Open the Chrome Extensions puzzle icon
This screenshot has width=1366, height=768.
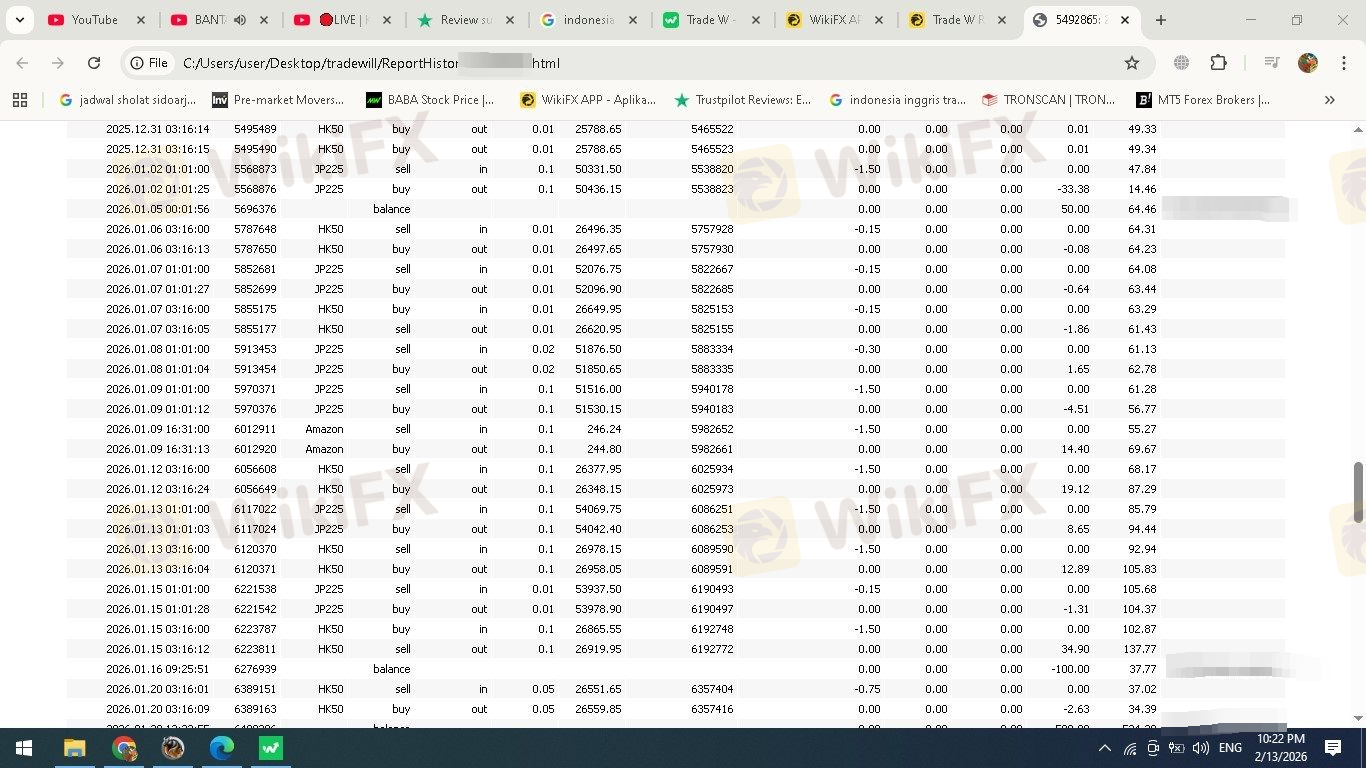pyautogui.click(x=1218, y=63)
